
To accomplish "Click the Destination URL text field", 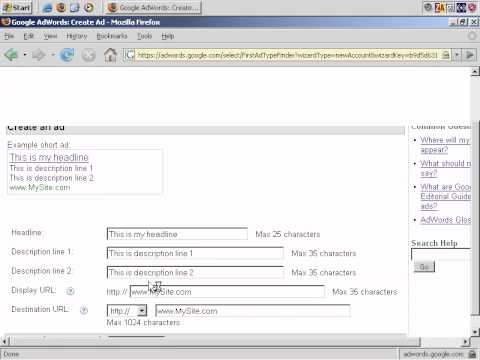I will (253, 311).
